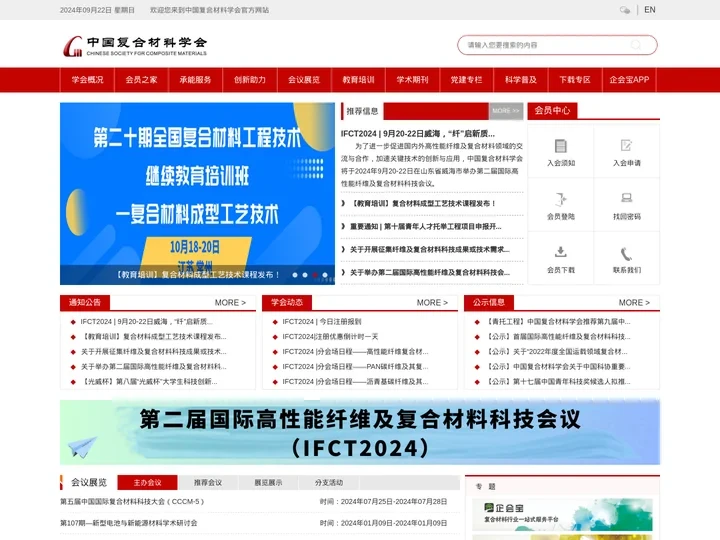Viewport: 720px width, 540px height.
Task: Open 【公示】第十七届中国青年科技奖 item
Action: click(557, 382)
